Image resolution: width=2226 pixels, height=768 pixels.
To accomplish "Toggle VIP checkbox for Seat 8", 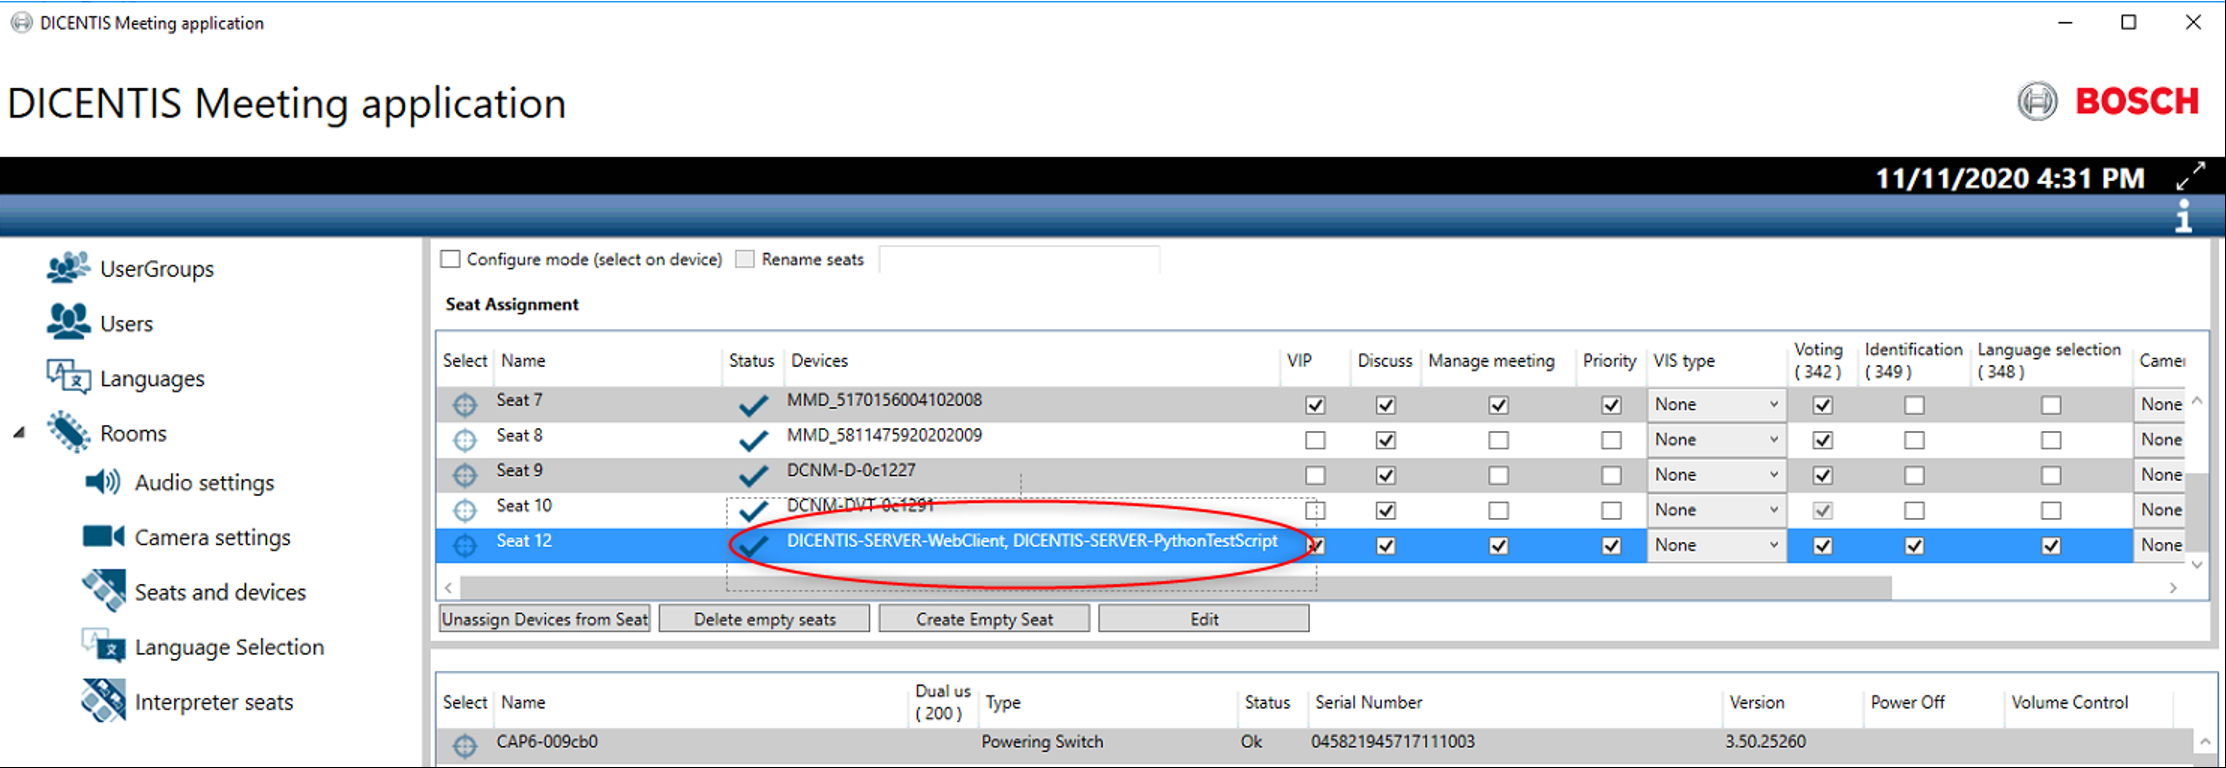I will tap(1315, 440).
